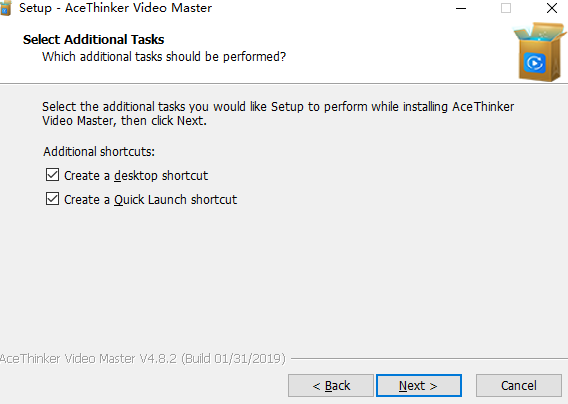Click the 'Create a desktop shortcut' label text
The width and height of the screenshot is (568, 404).
coord(136,176)
